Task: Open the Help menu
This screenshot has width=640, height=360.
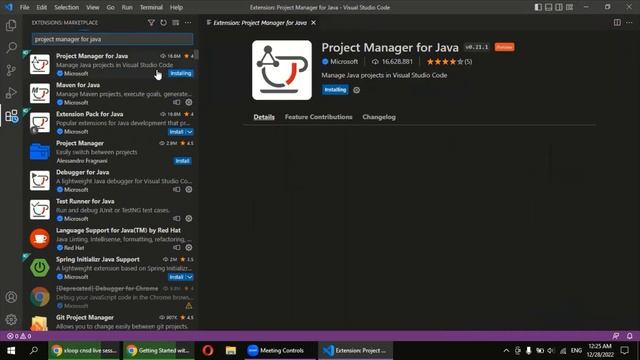Action: point(176,7)
